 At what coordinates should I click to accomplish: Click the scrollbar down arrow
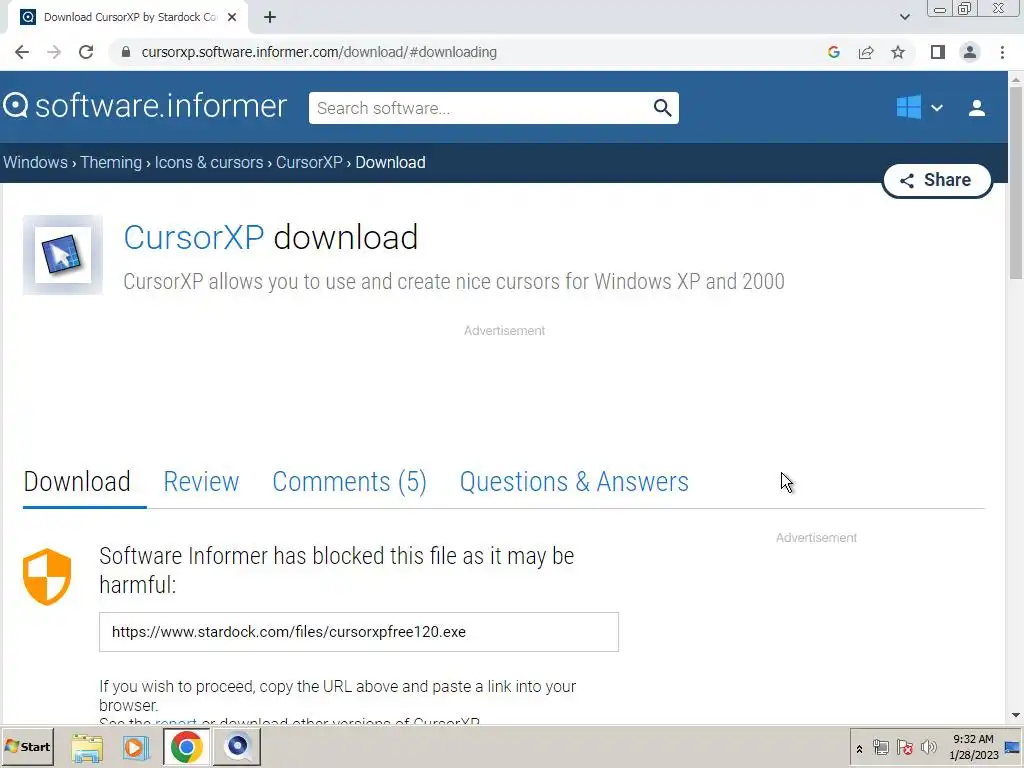pos(1016,716)
